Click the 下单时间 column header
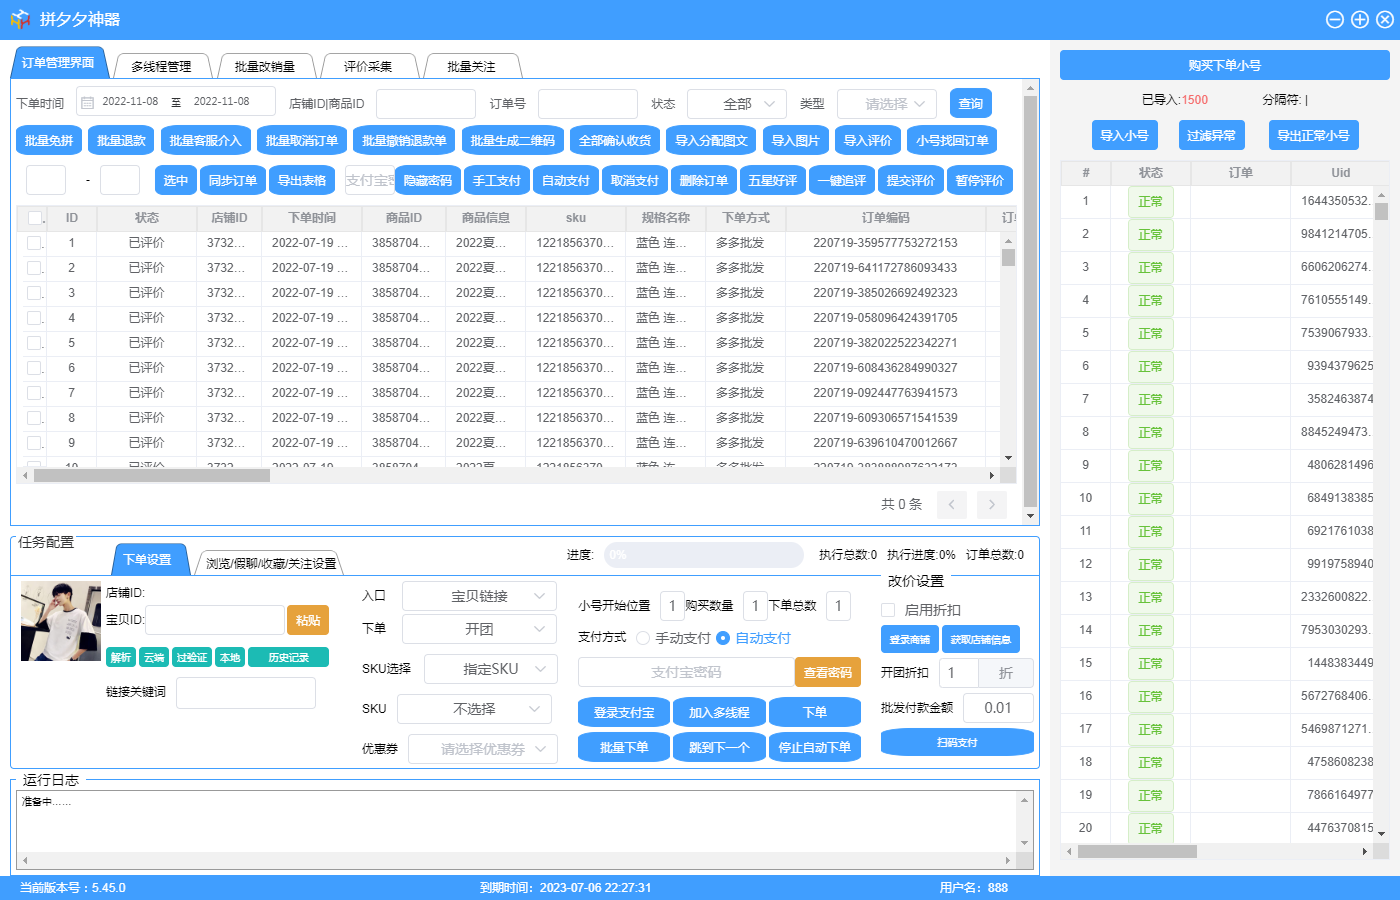Screen dimensions: 1400x900 312,218
